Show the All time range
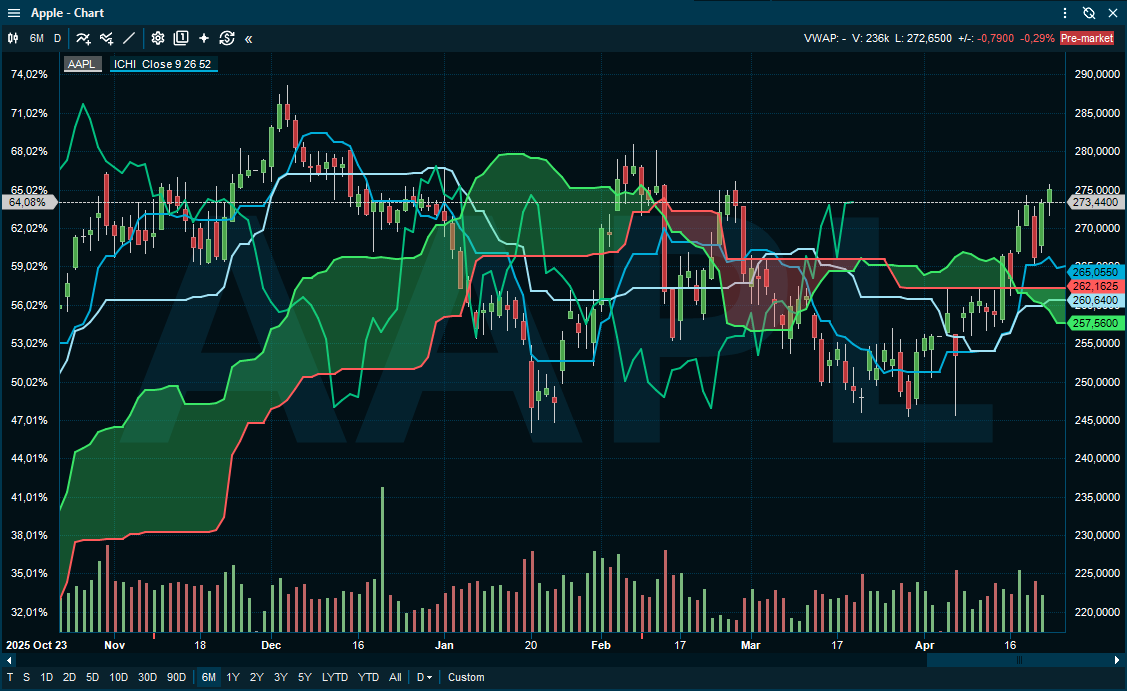 pos(395,677)
